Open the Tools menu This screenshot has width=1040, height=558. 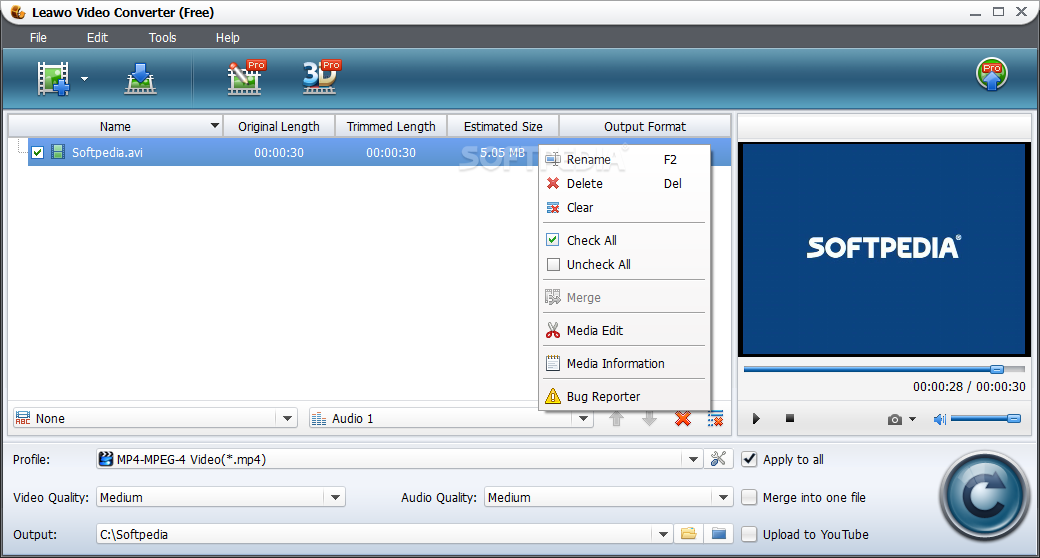(162, 38)
